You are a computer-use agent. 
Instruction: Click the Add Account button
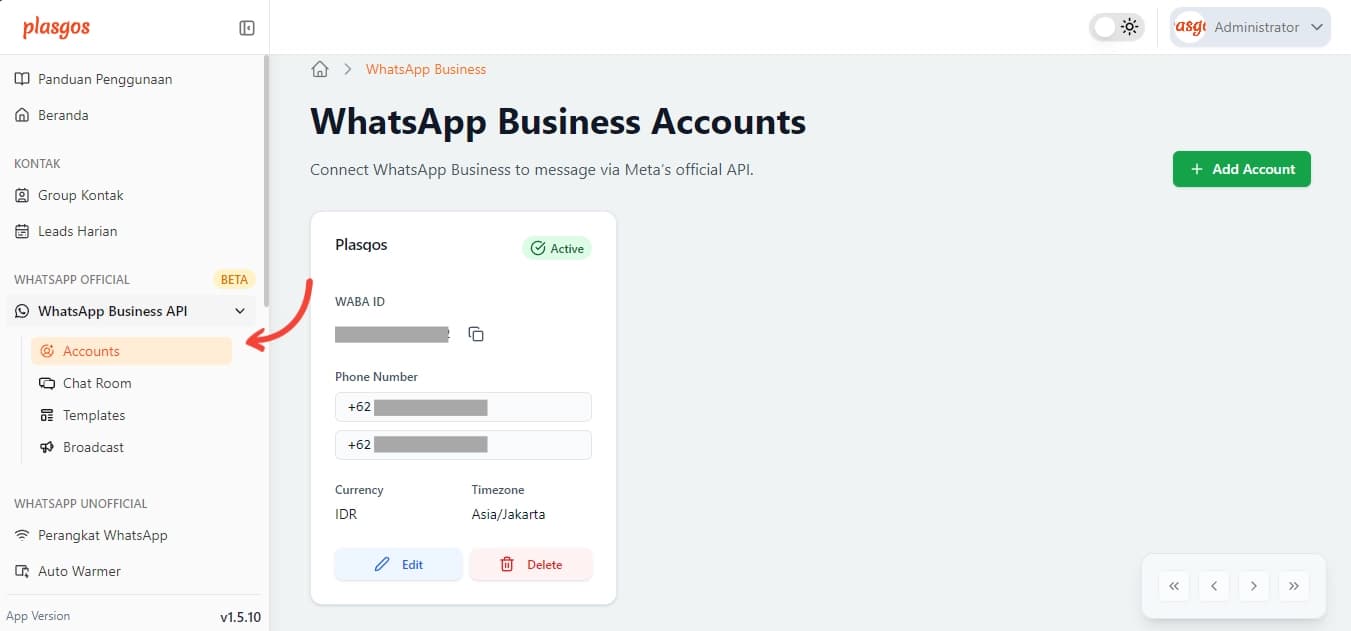point(1241,169)
